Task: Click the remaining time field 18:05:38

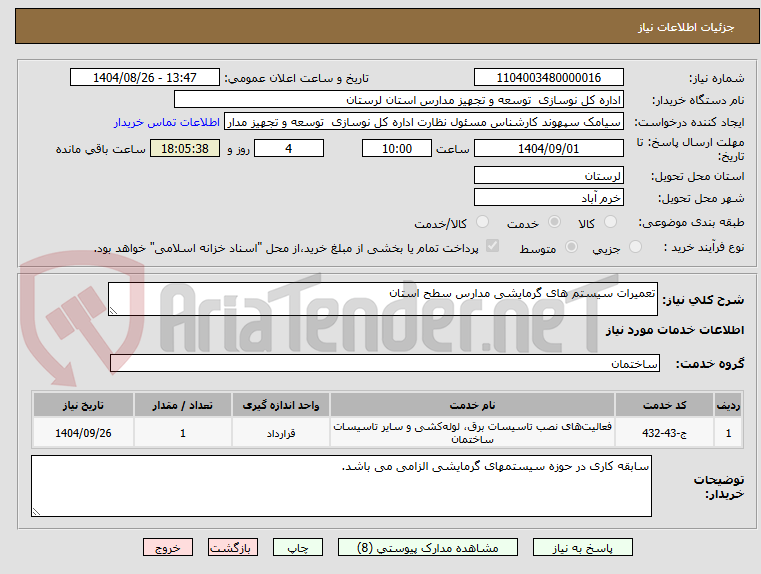Action: click(185, 148)
